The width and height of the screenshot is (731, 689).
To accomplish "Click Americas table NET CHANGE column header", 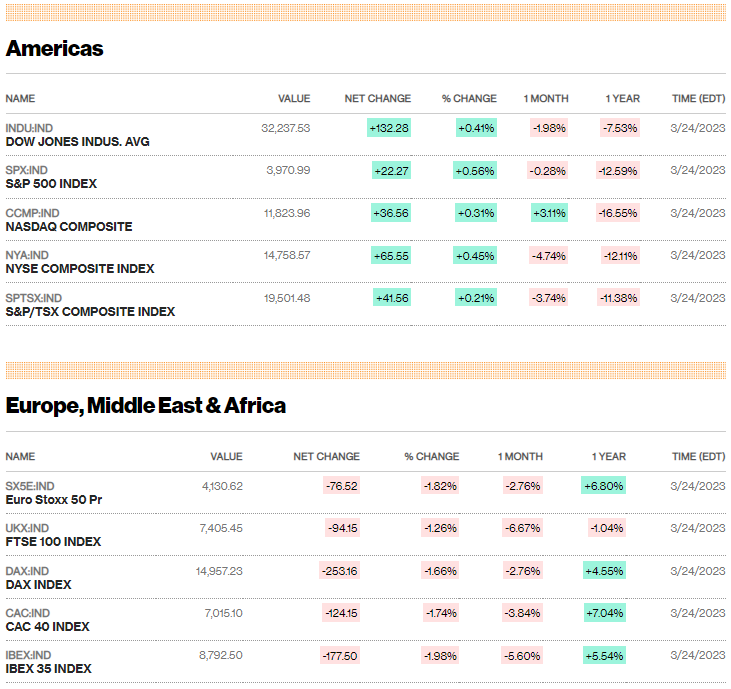I will point(378,98).
